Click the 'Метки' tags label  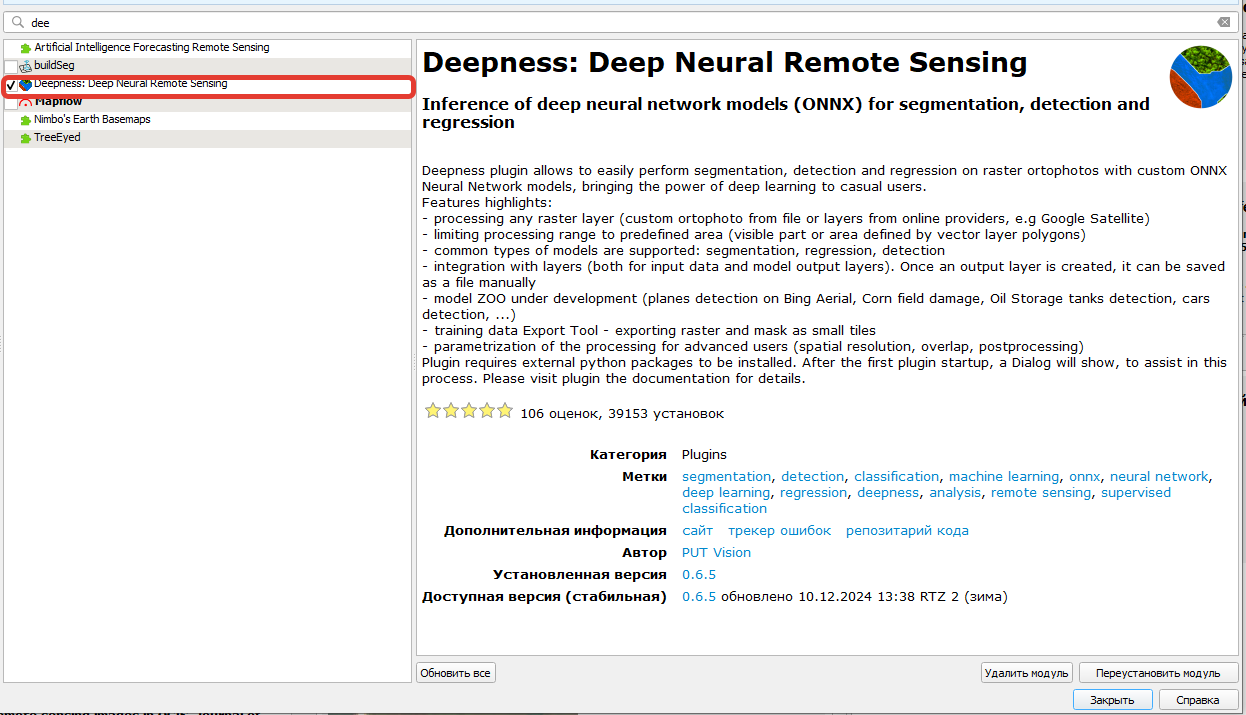click(644, 476)
